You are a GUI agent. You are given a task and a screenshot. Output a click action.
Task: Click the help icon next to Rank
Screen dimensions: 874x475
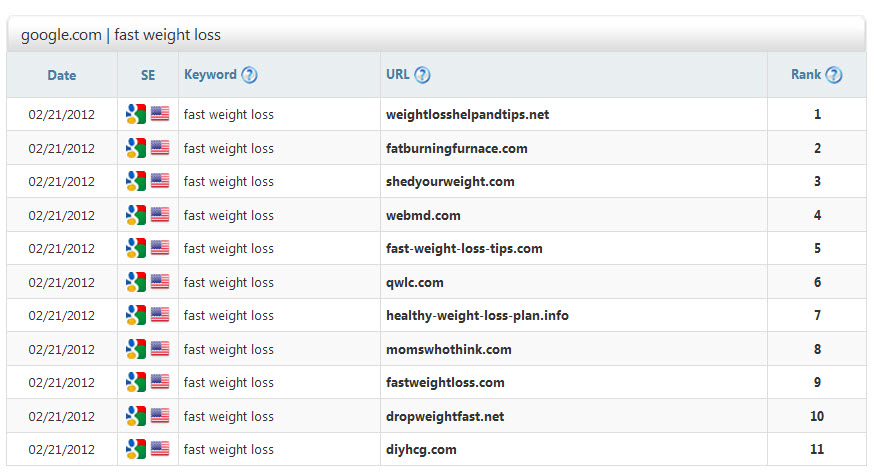click(x=833, y=75)
